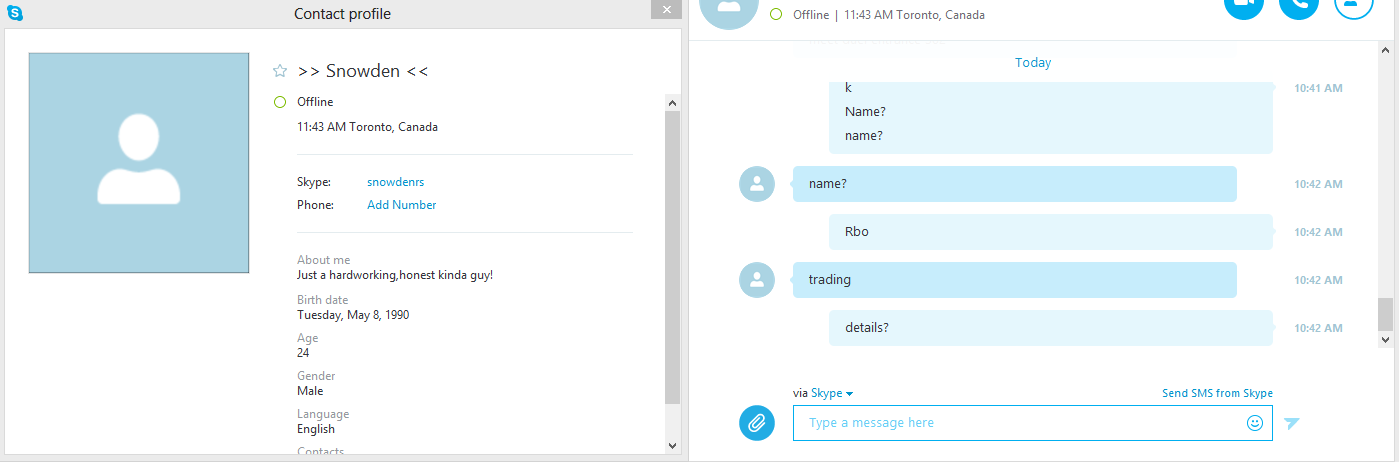1399x462 pixels.
Task: Click the chat scrollbar down arrow
Action: click(x=1385, y=340)
